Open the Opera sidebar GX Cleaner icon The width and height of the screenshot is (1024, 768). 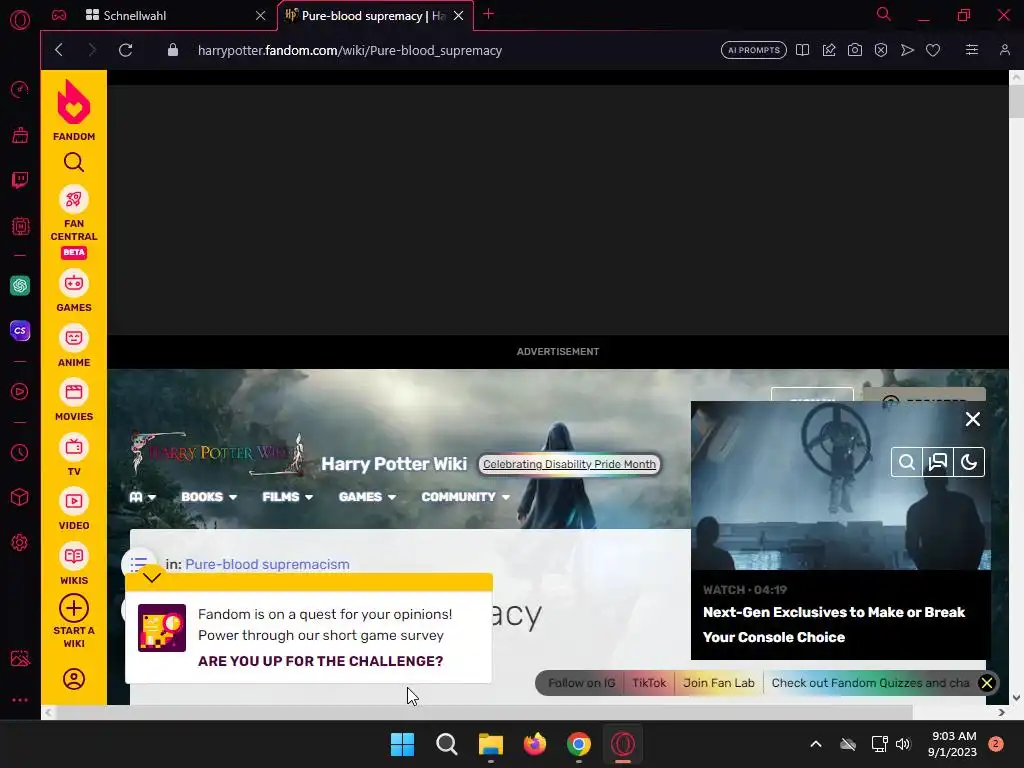click(x=20, y=135)
